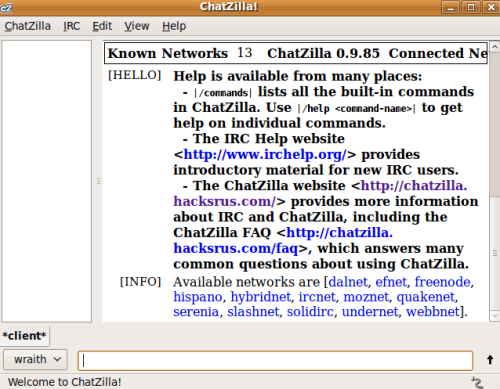Click the ChatZilla 0.9.85 version text
The width and height of the screenshot is (500, 389).
323,53
